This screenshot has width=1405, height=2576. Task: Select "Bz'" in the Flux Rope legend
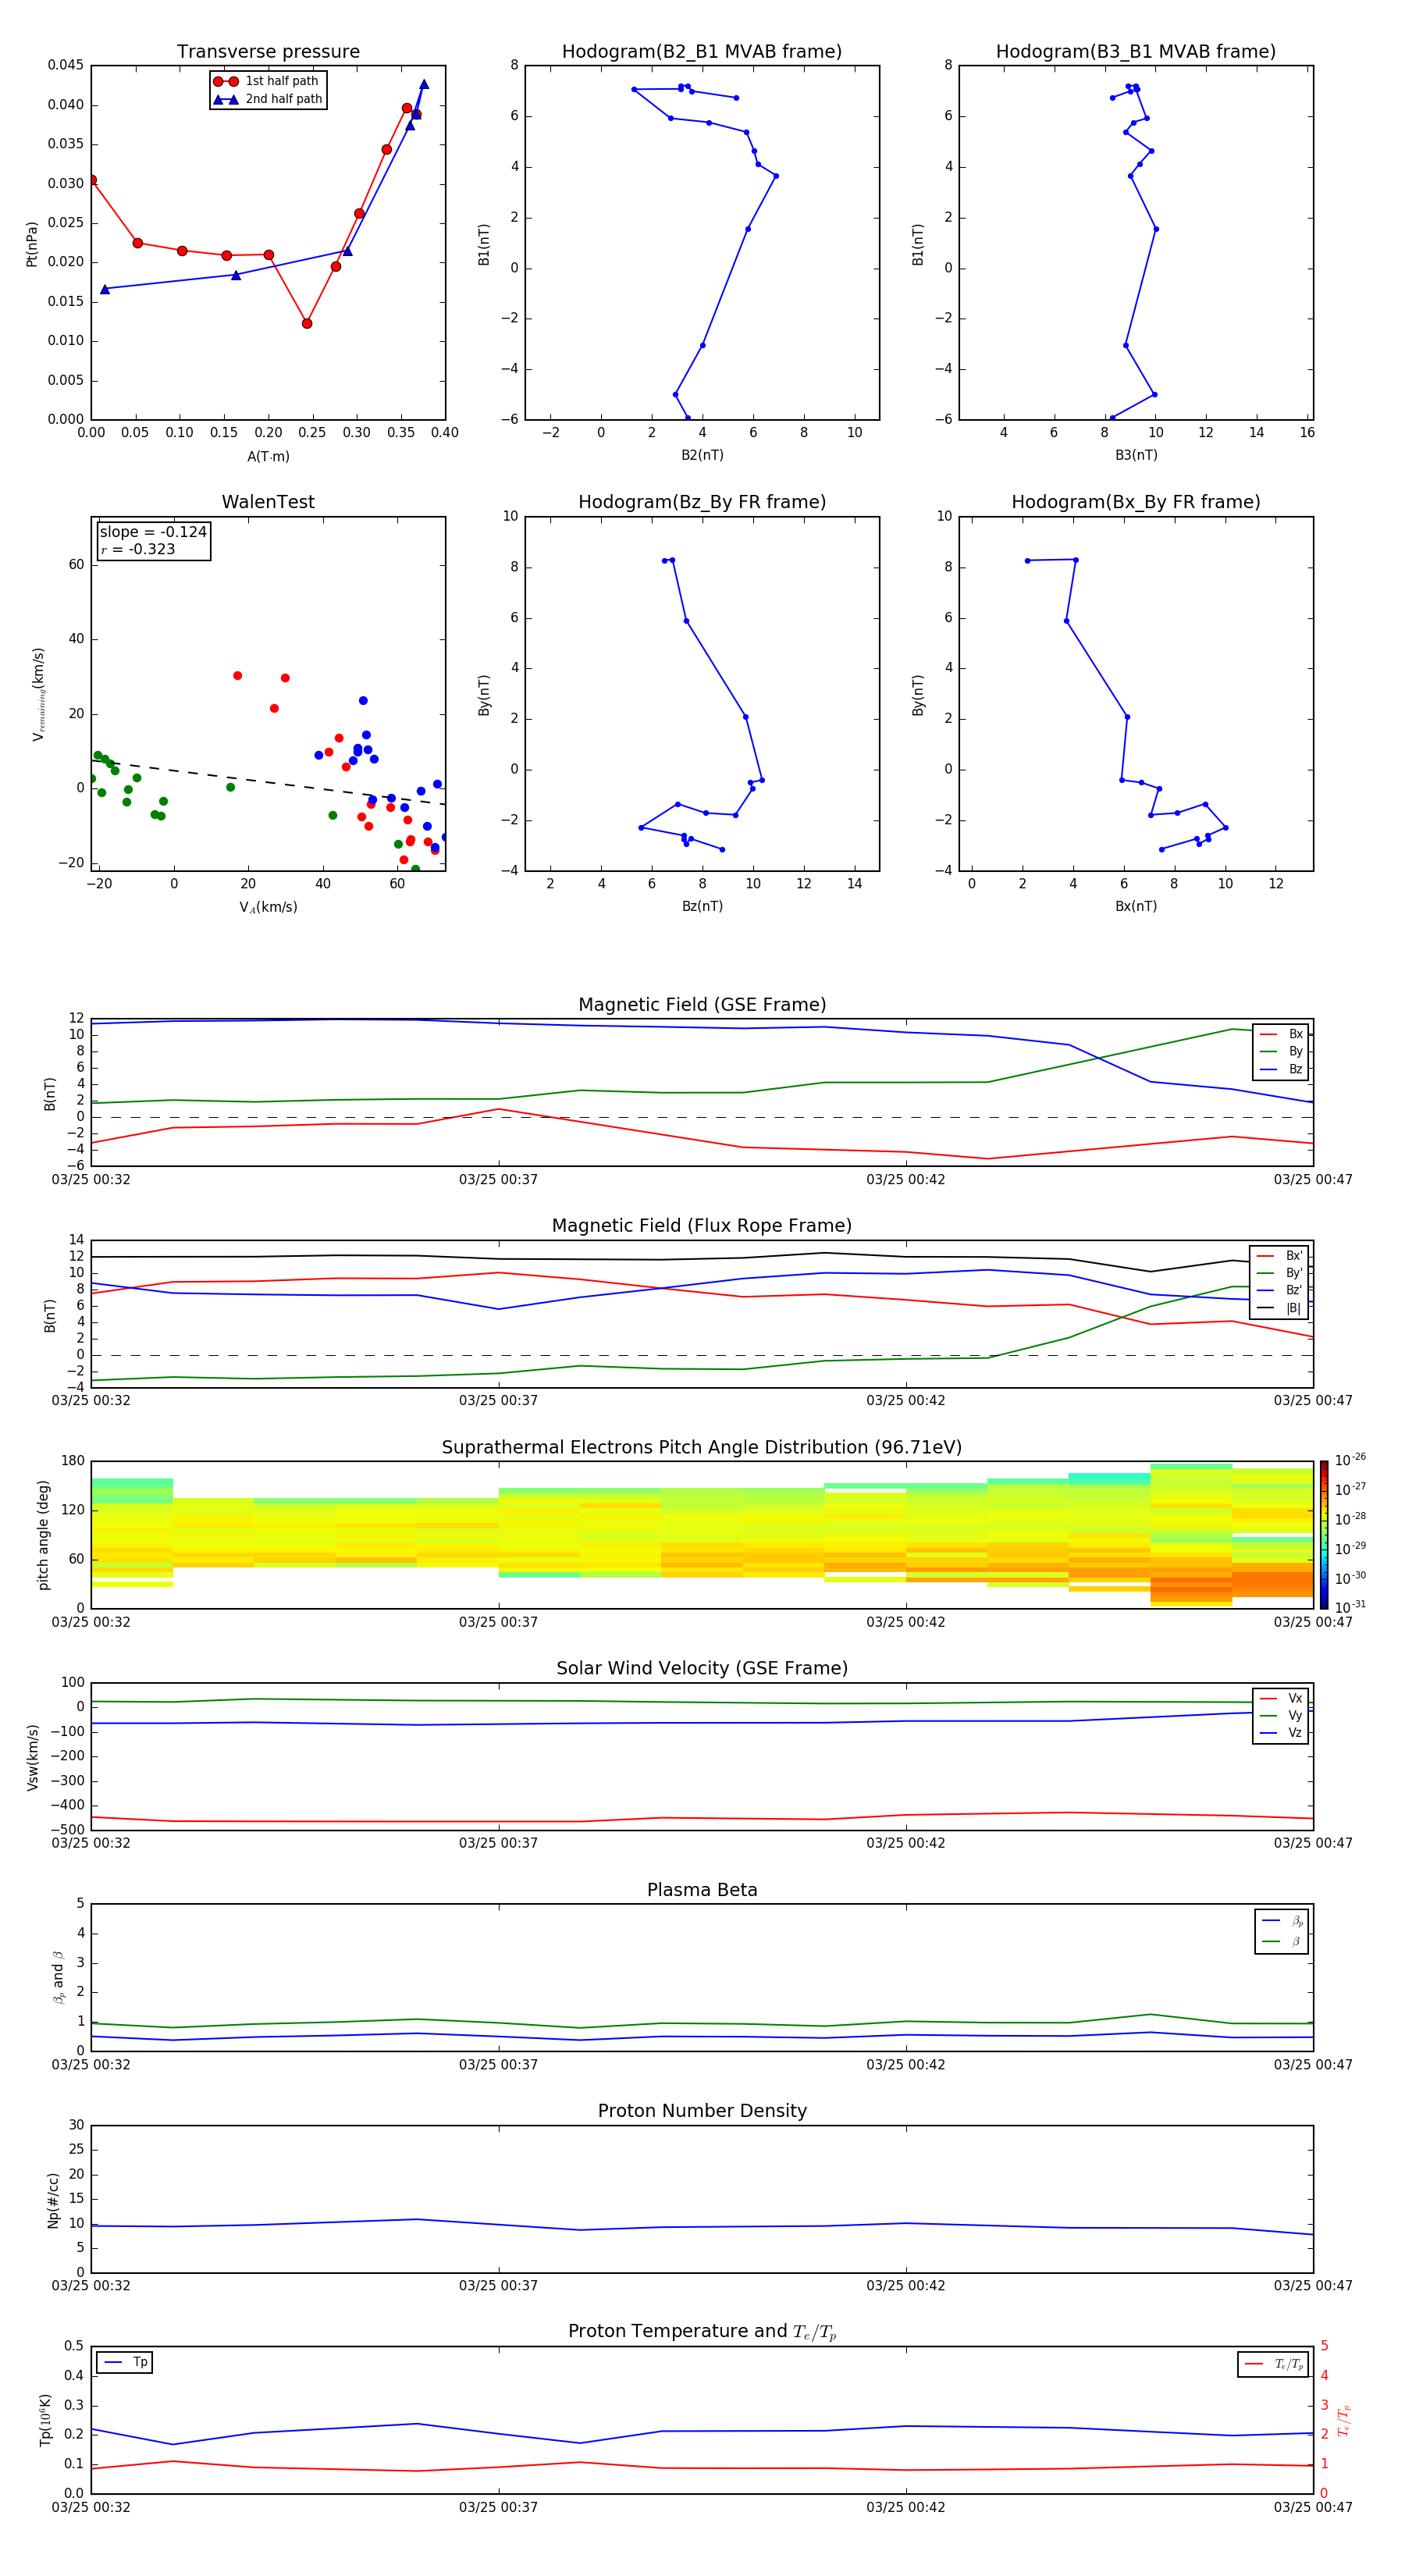click(1279, 1290)
